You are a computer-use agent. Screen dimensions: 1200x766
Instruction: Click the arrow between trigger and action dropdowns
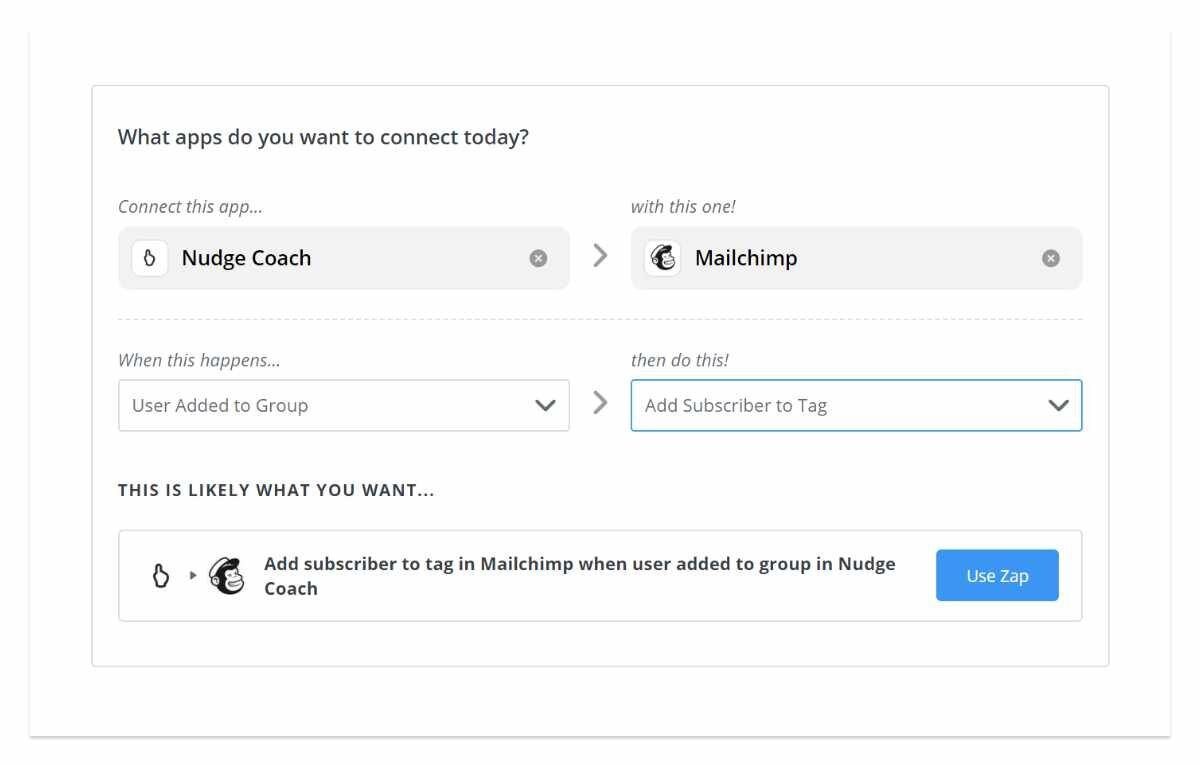click(600, 403)
